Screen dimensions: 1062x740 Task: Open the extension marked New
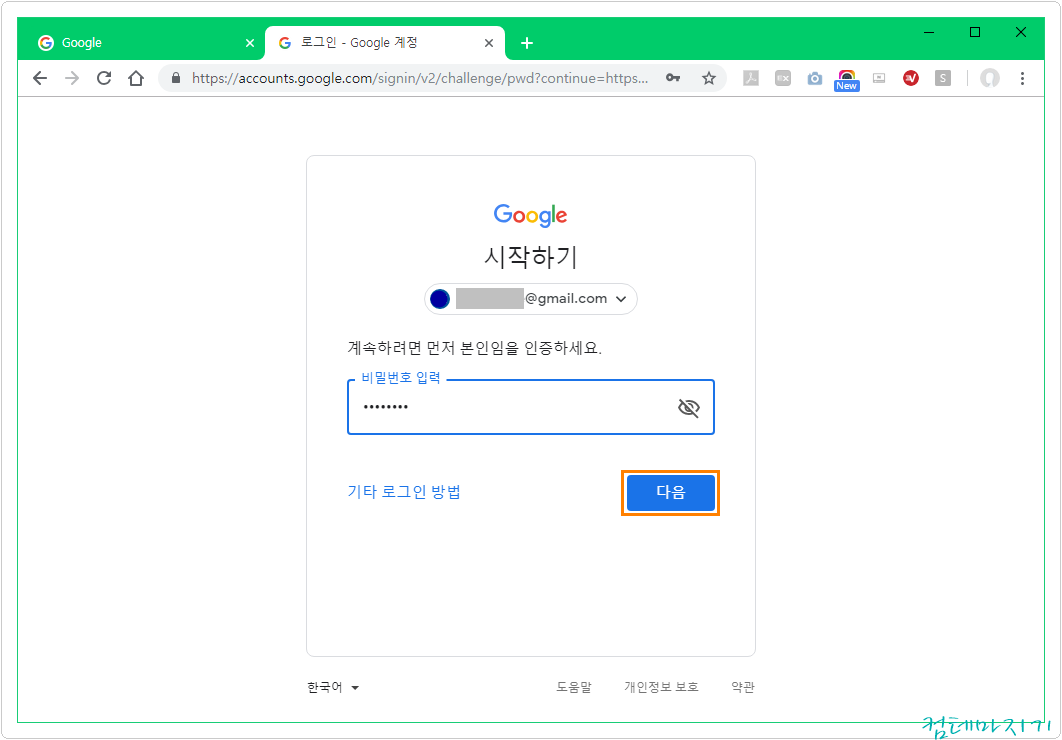click(847, 80)
